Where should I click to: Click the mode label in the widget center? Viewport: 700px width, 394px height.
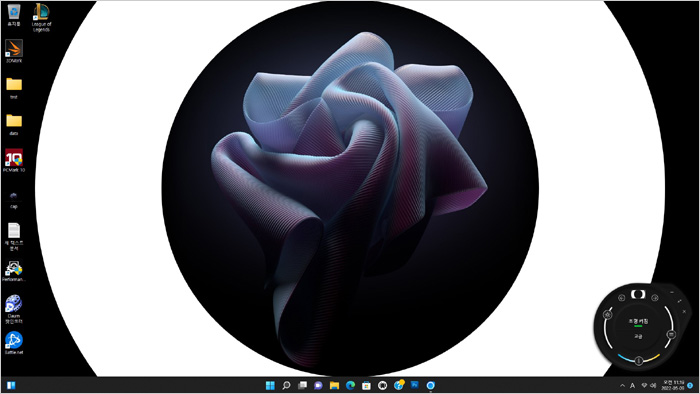pyautogui.click(x=638, y=321)
